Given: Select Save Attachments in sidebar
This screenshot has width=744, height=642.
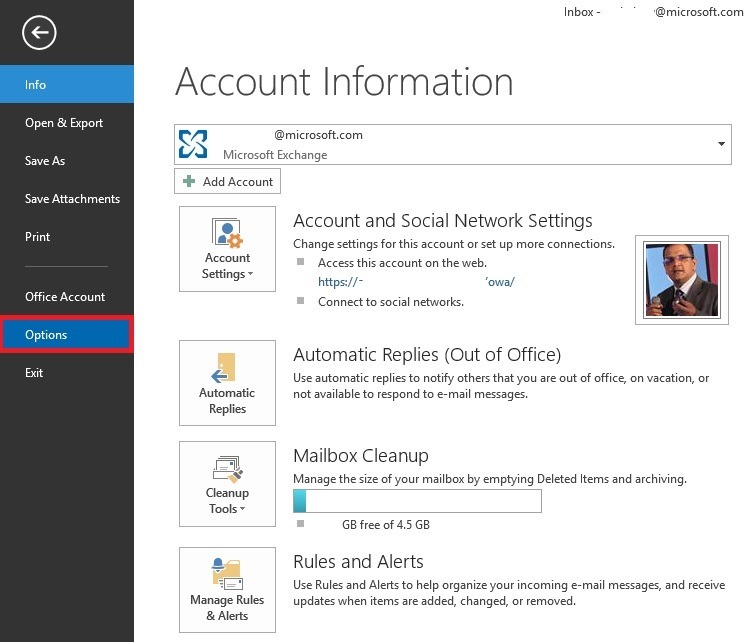Looking at the screenshot, I should click(x=67, y=198).
